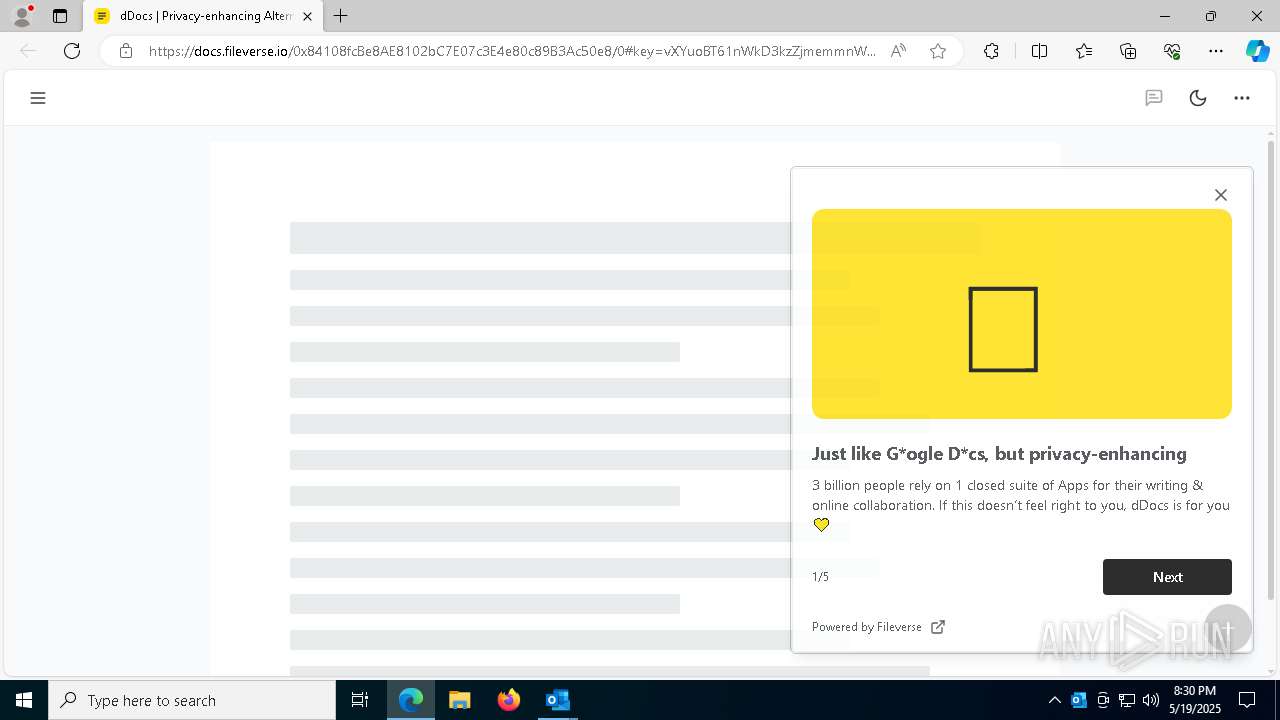Go back to the previous browser page

click(28, 51)
